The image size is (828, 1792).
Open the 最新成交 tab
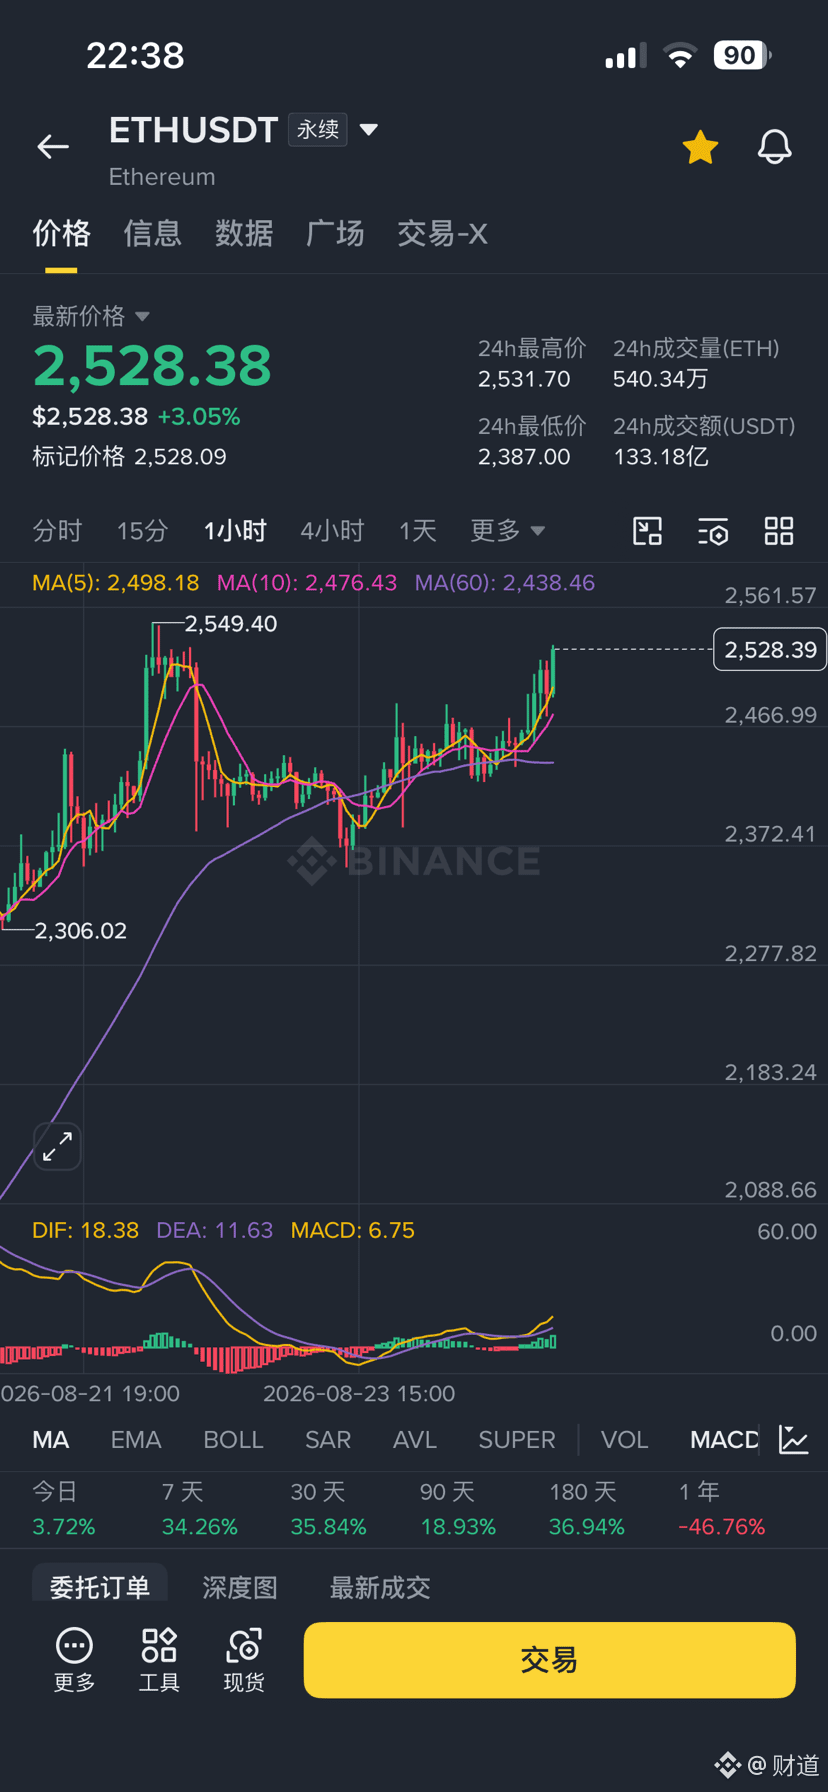tap(380, 1587)
